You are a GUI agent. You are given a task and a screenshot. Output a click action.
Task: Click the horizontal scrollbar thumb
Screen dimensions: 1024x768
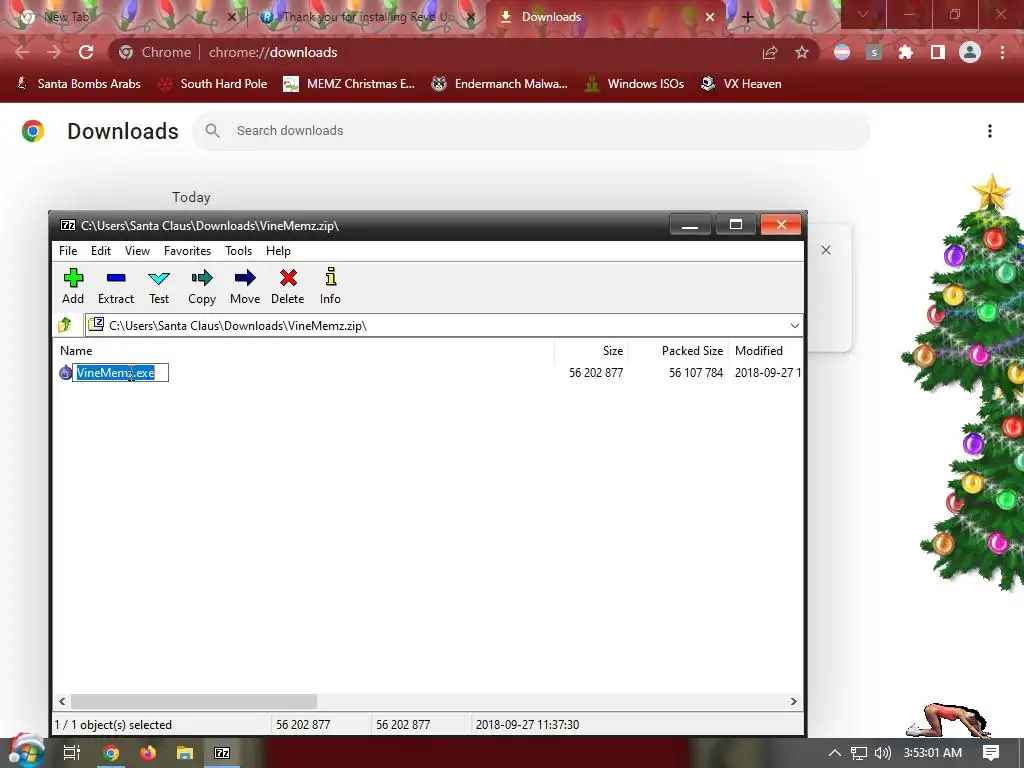click(x=194, y=701)
